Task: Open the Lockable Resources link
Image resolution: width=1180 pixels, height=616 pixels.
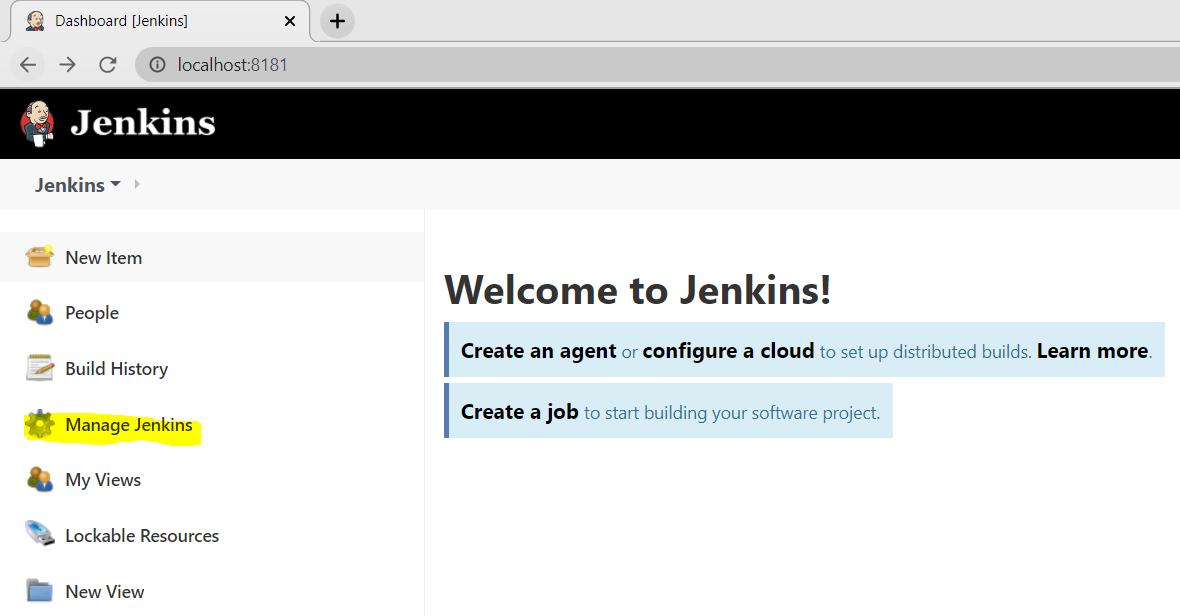Action: 142,536
